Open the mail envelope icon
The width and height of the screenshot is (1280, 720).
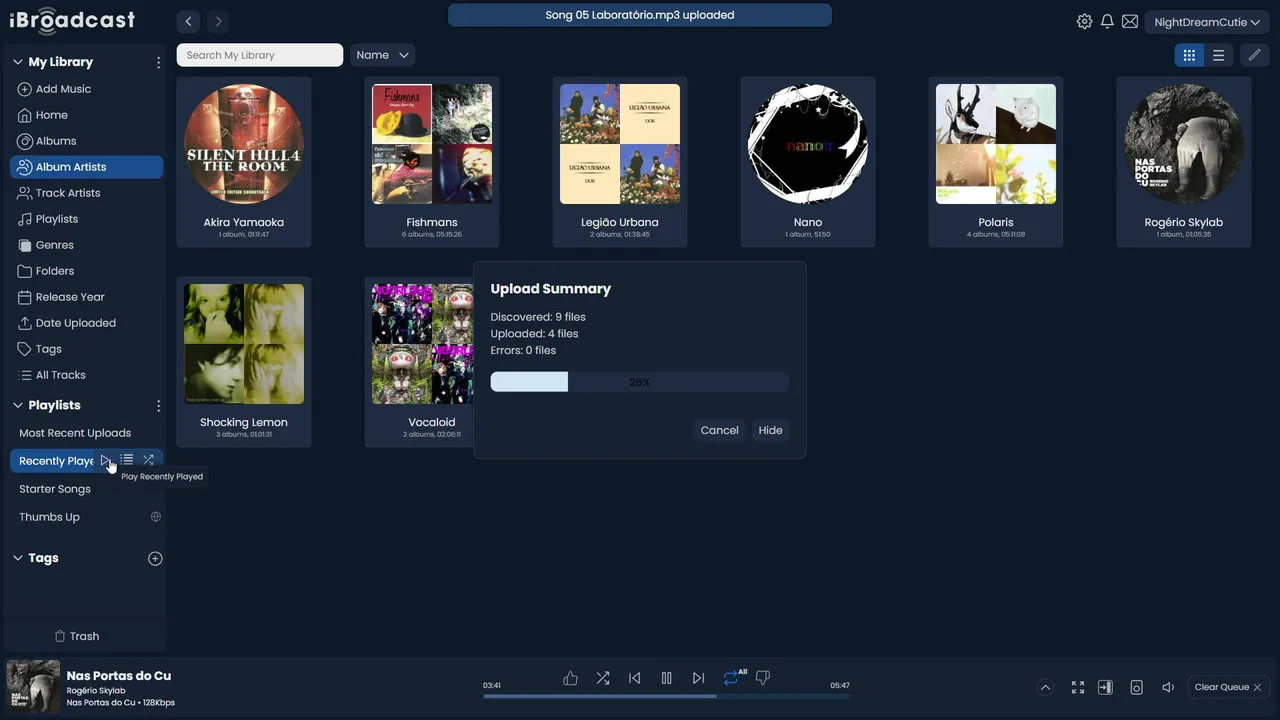click(x=1130, y=22)
